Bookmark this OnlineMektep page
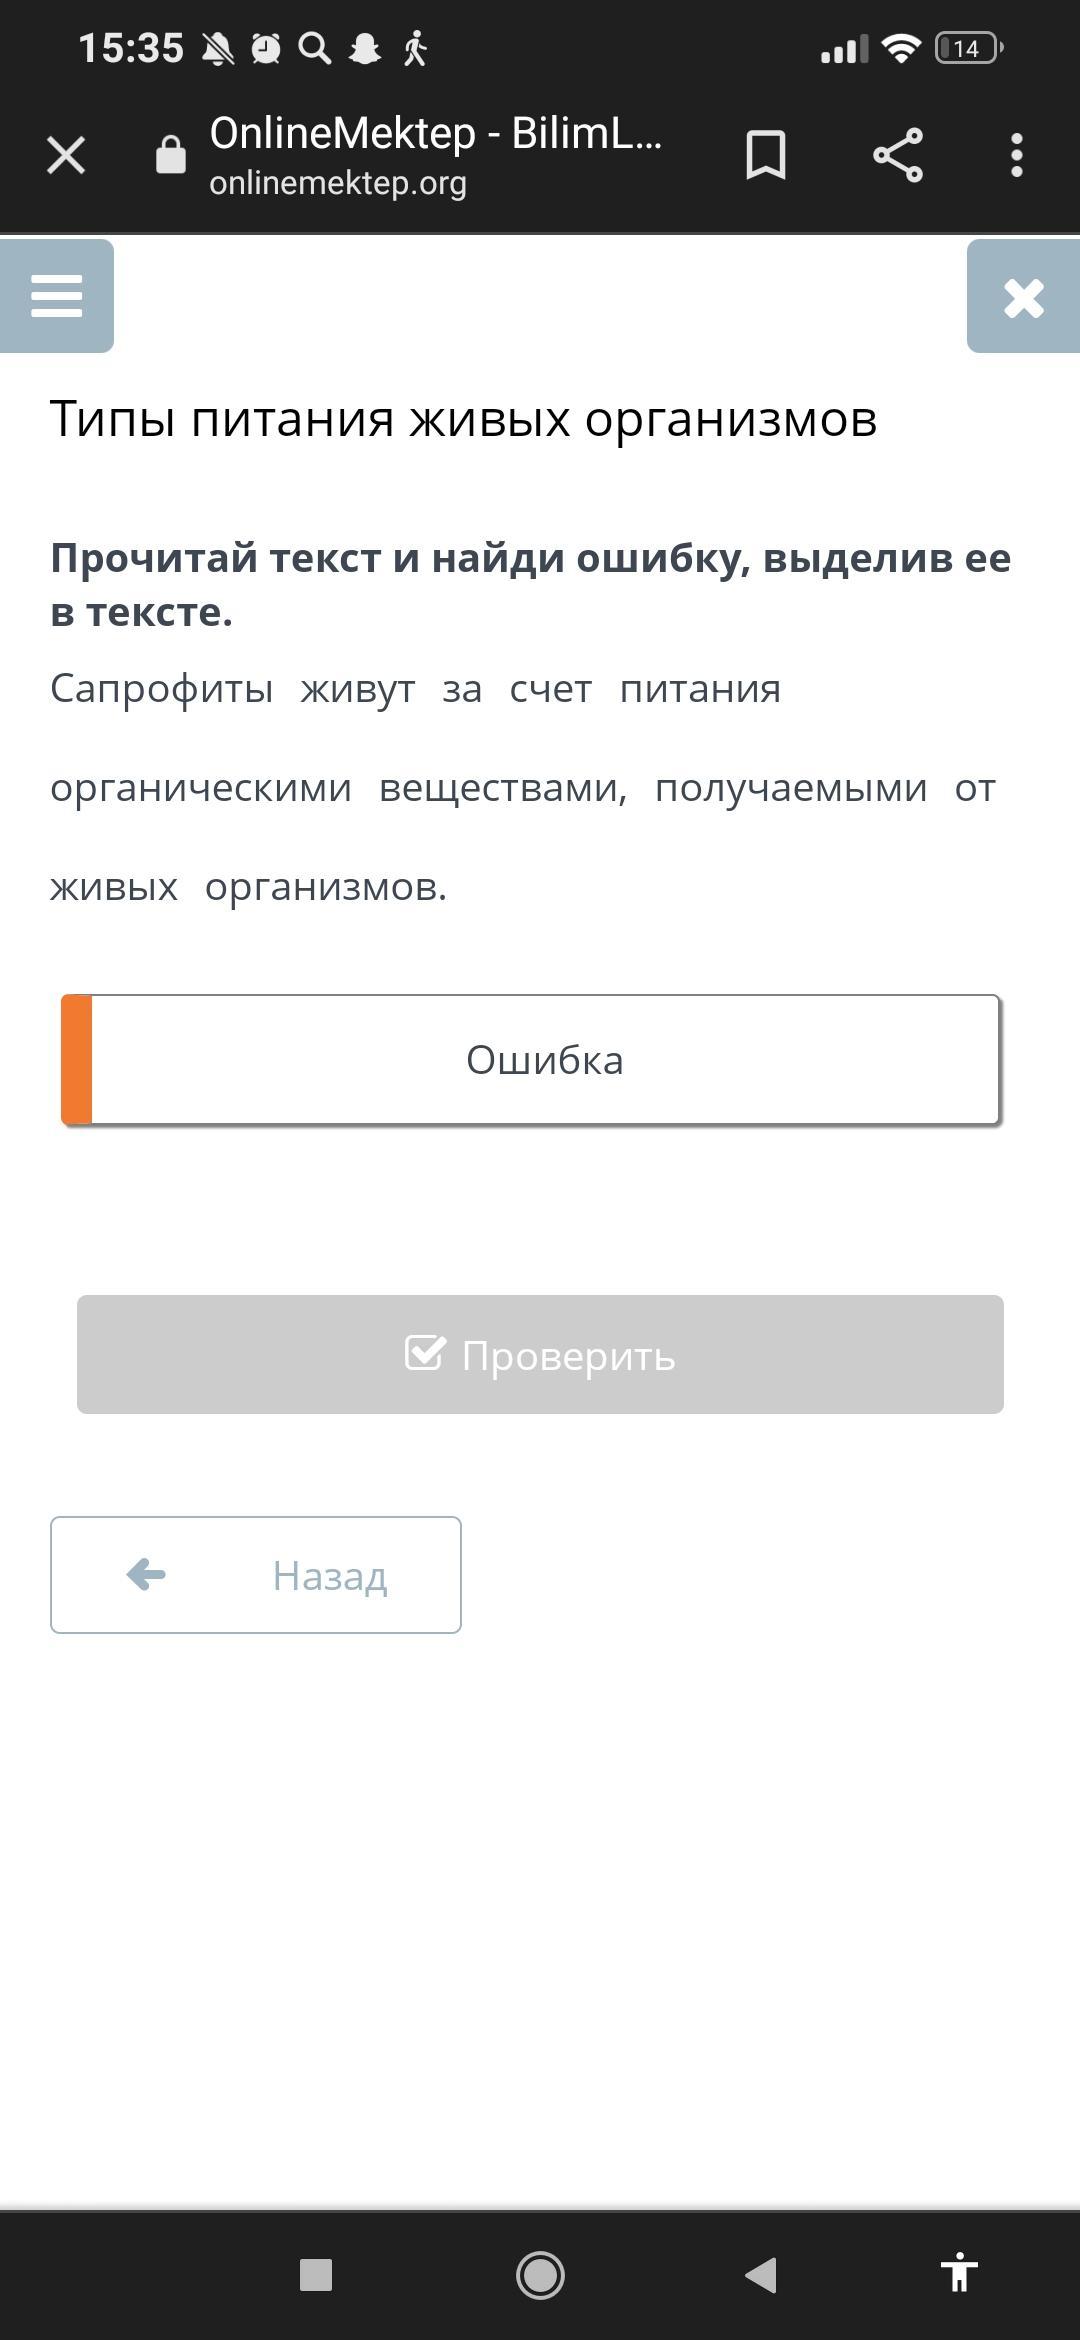The width and height of the screenshot is (1080, 2340). point(766,156)
